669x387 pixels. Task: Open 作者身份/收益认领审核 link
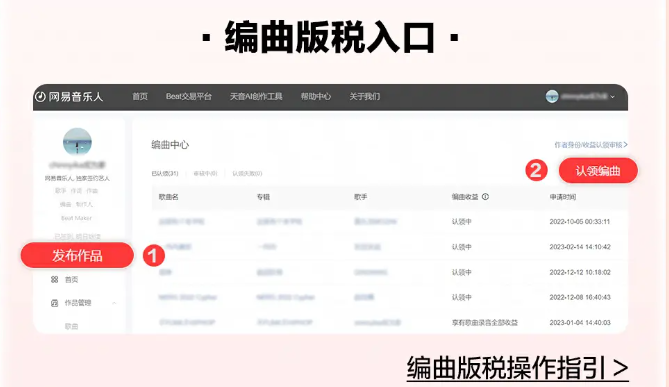tap(591, 145)
